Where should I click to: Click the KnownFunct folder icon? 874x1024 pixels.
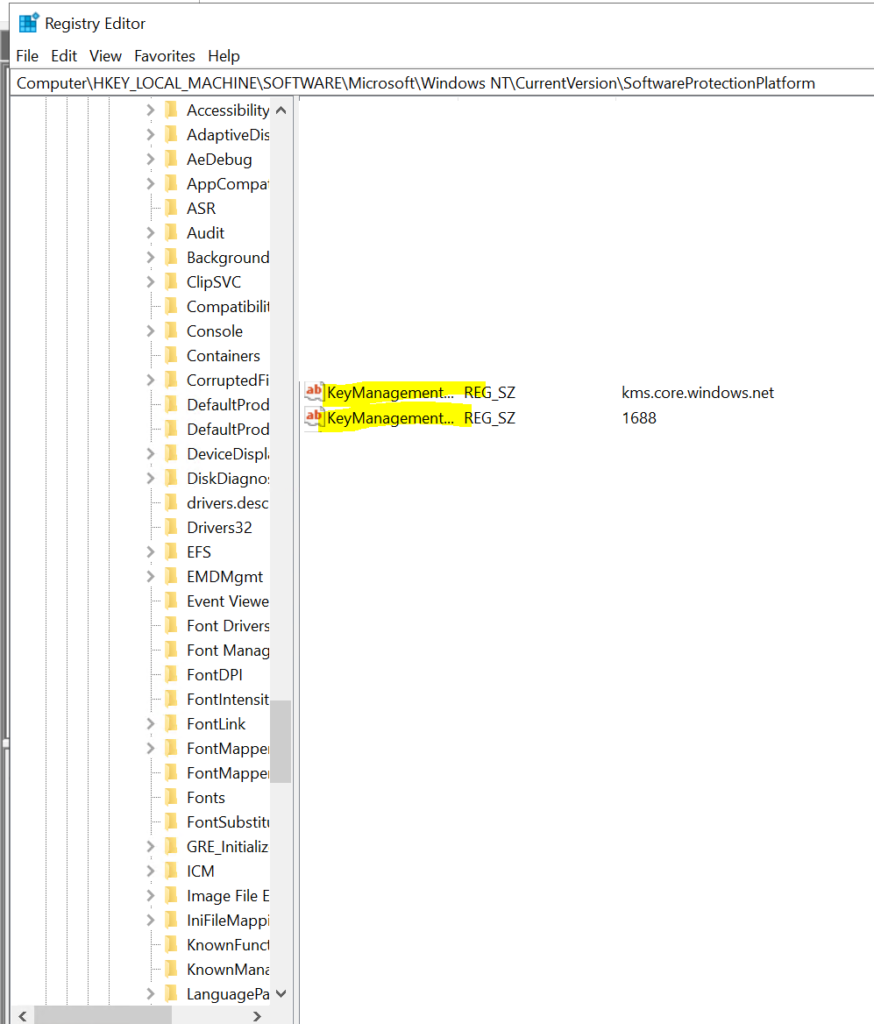(x=171, y=944)
